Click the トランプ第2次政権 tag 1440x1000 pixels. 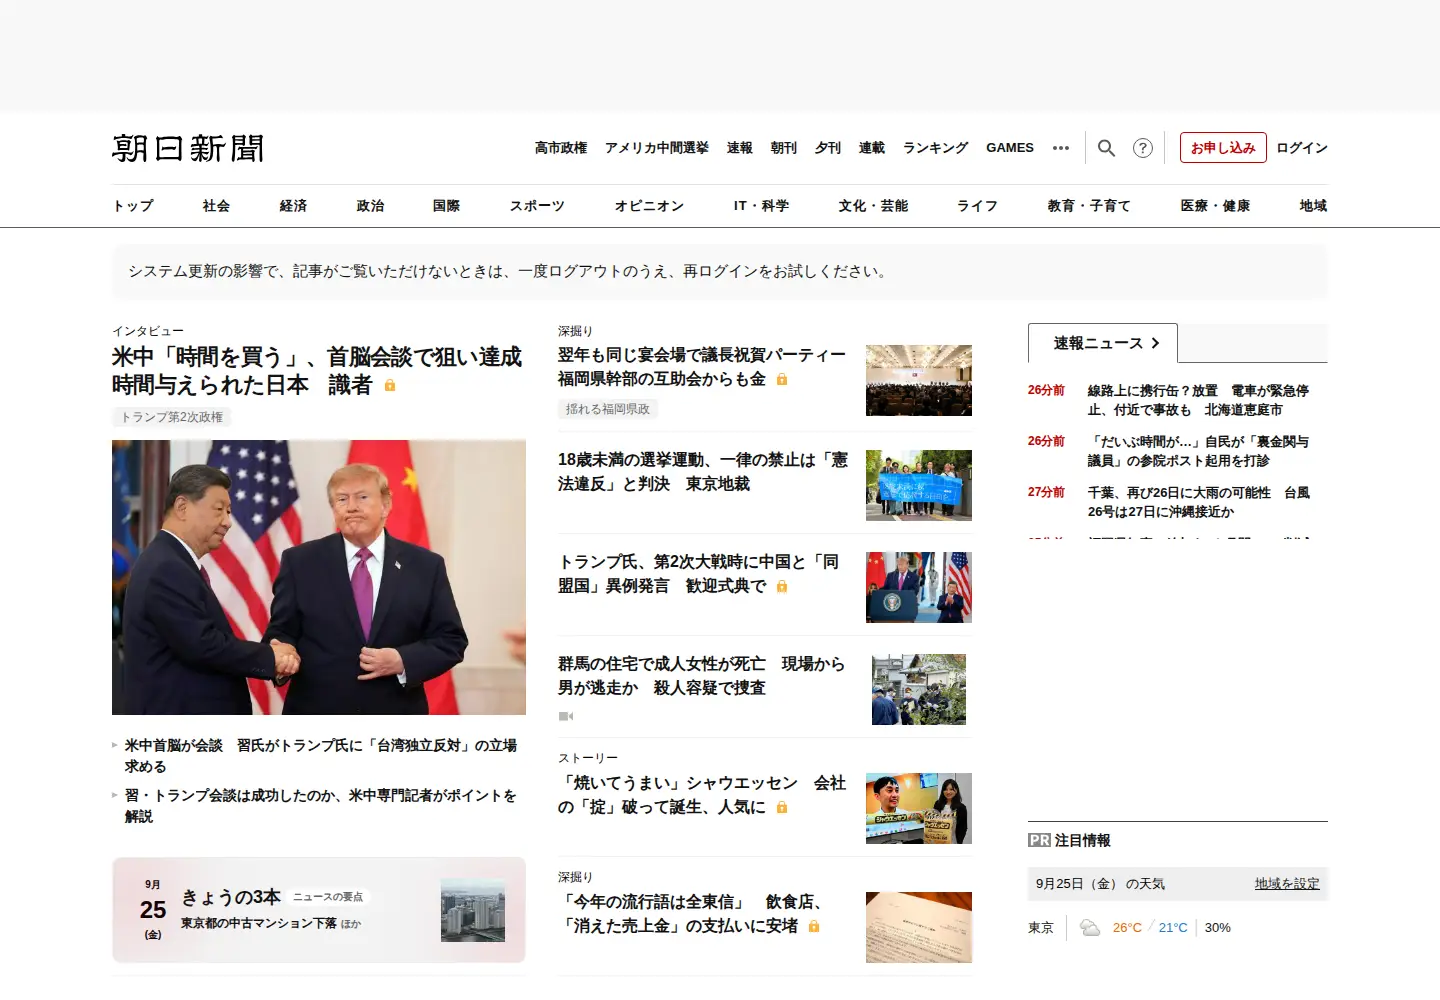click(x=172, y=417)
